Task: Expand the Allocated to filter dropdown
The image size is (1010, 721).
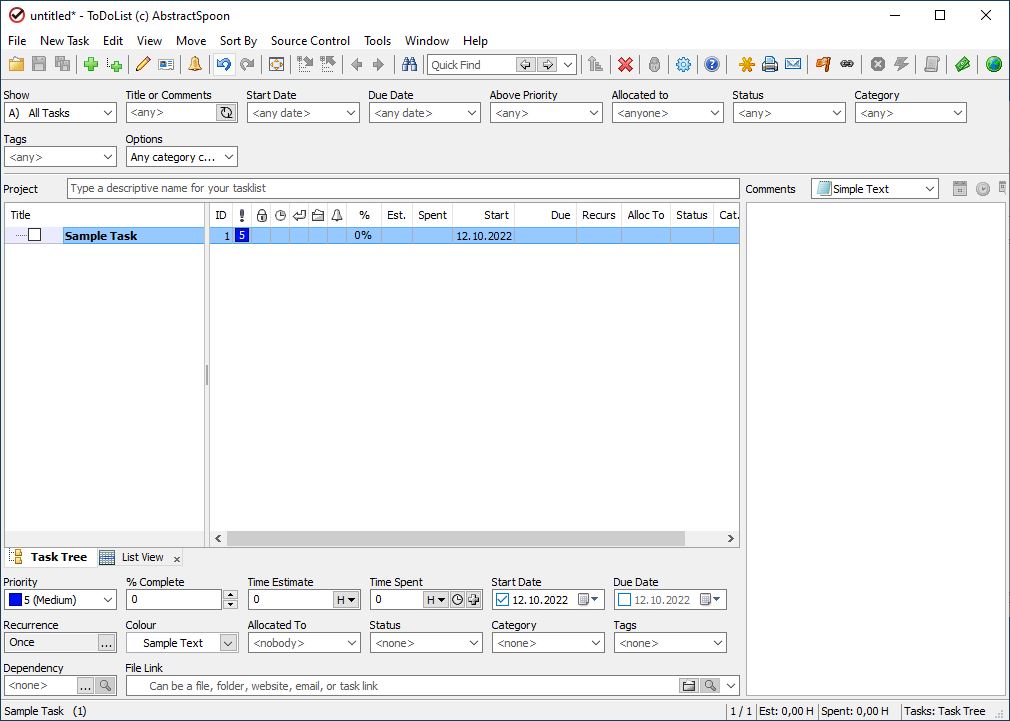Action: pos(668,113)
